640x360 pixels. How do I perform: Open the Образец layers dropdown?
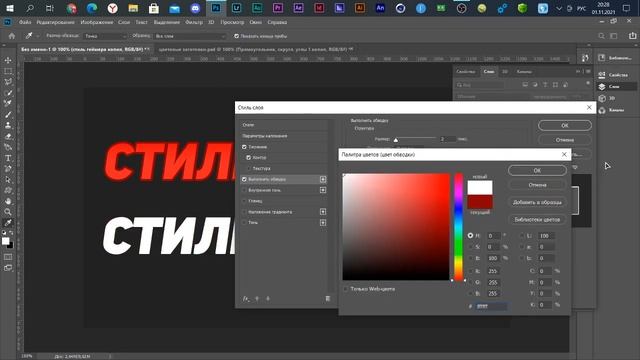click(x=190, y=36)
